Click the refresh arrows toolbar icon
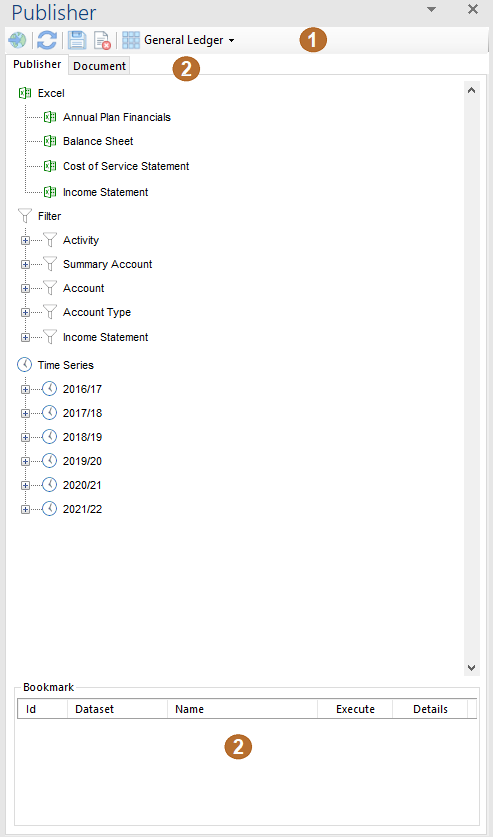The height and width of the screenshot is (837, 493). 47,40
